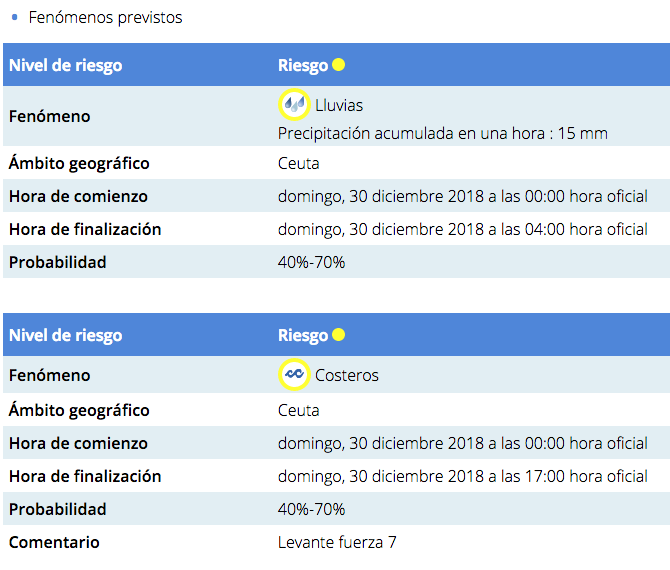Click "Fenómeno" row label in rain table
The image size is (670, 570).
pyautogui.click(x=49, y=116)
